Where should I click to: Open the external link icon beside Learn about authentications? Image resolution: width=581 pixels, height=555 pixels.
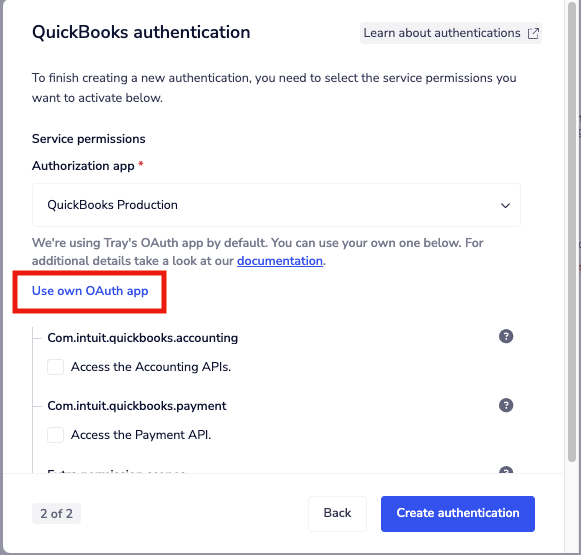tap(533, 33)
